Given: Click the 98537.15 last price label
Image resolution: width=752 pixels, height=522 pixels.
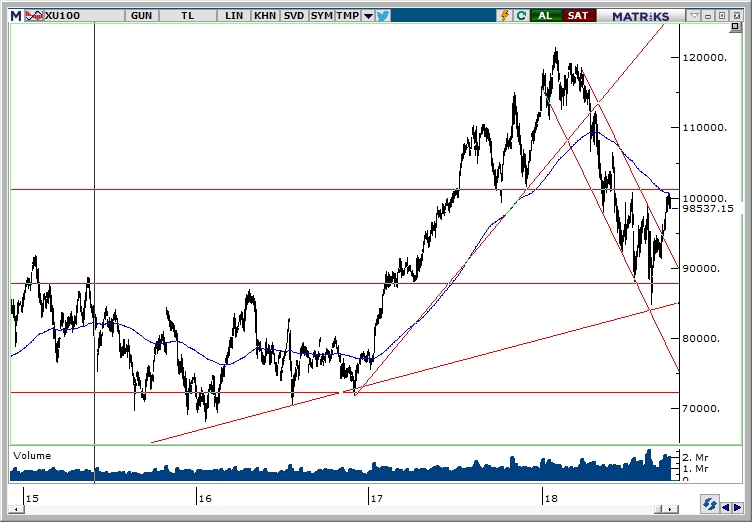Looking at the screenshot, I should (x=708, y=208).
